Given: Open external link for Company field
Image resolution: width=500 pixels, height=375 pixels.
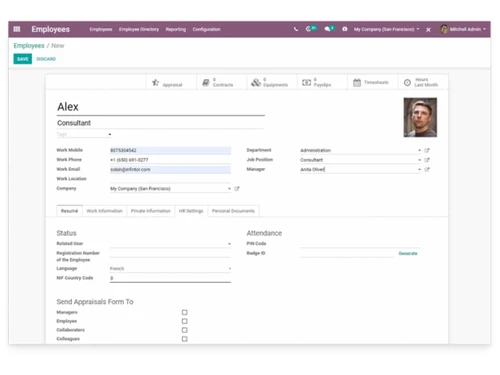Looking at the screenshot, I should coord(237,189).
